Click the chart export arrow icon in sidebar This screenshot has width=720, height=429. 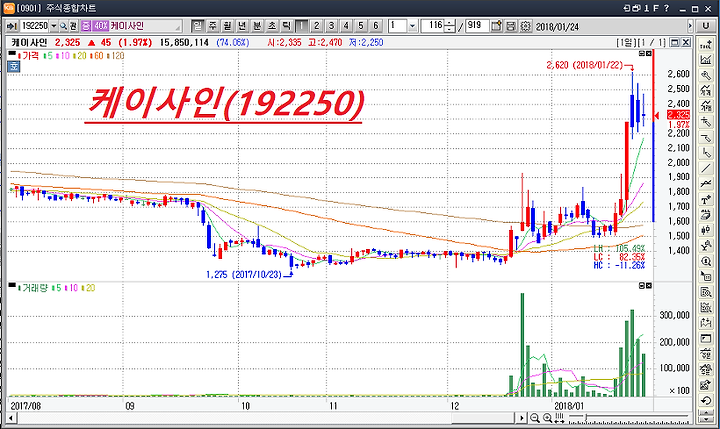pyautogui.click(x=706, y=385)
